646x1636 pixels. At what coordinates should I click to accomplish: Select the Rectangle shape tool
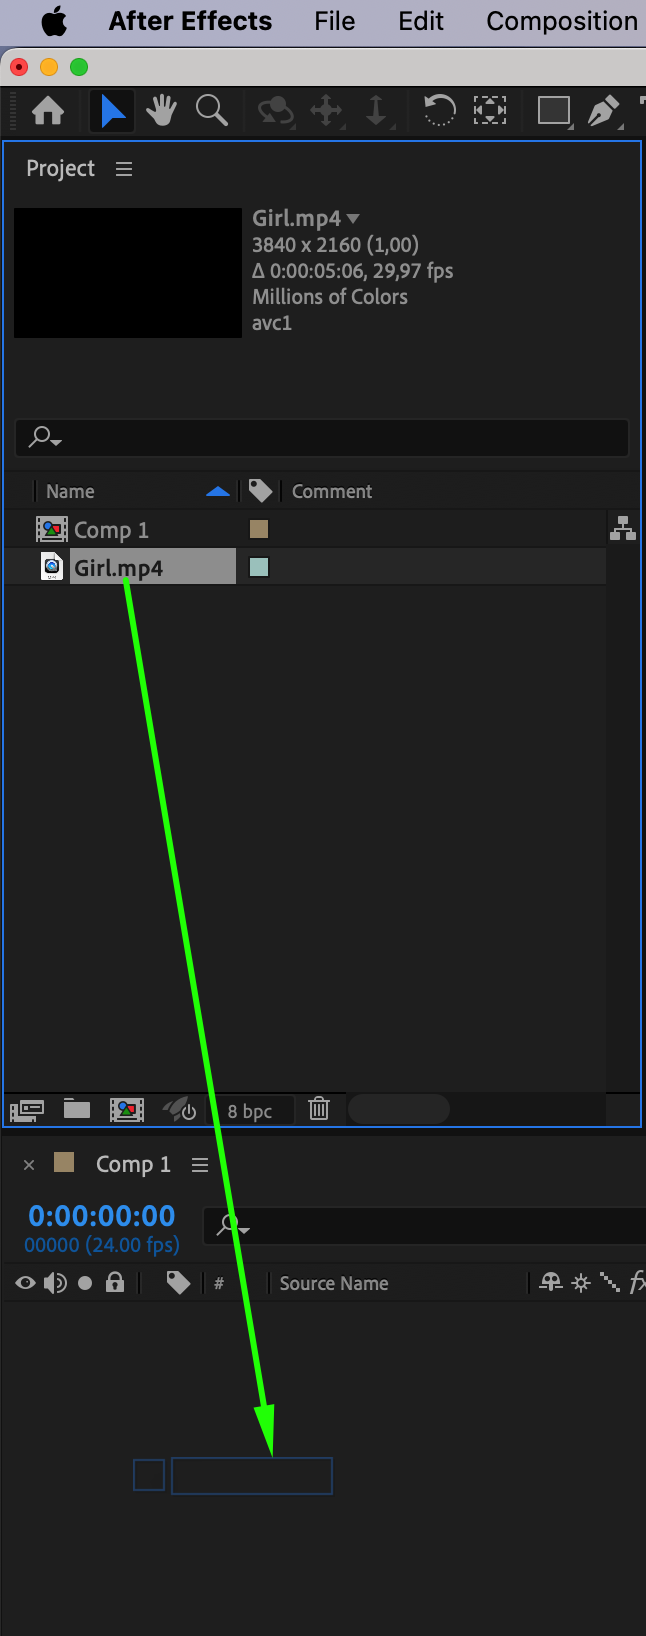[x=553, y=110]
